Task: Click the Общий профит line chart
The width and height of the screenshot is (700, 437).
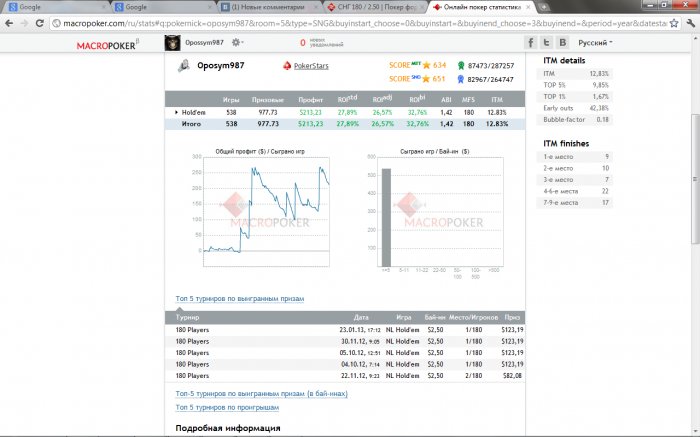Action: tap(267, 212)
